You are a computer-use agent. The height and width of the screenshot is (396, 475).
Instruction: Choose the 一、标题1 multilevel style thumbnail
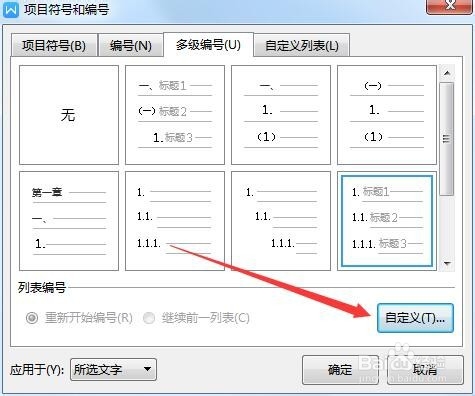tap(175, 115)
